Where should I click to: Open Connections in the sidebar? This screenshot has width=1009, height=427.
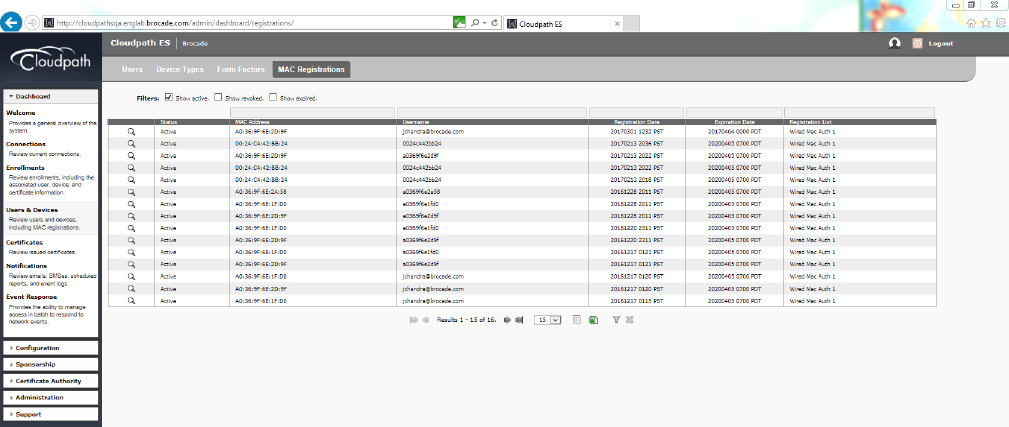click(26, 144)
